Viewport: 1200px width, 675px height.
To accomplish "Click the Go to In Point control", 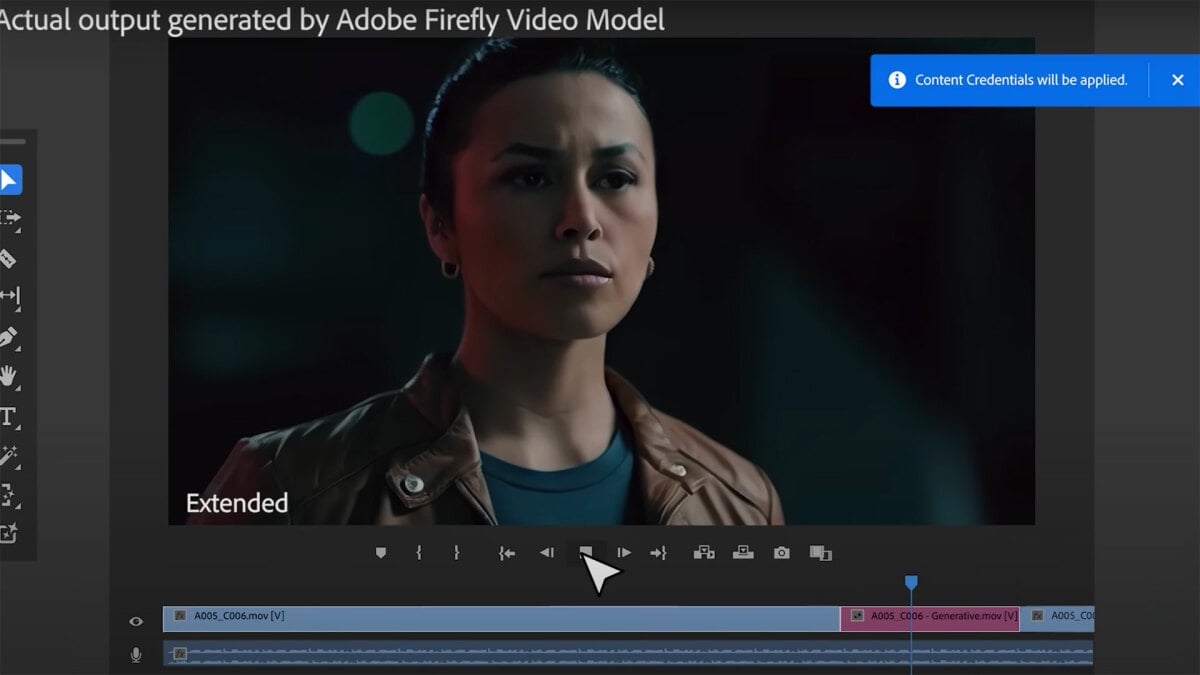I will point(506,551).
